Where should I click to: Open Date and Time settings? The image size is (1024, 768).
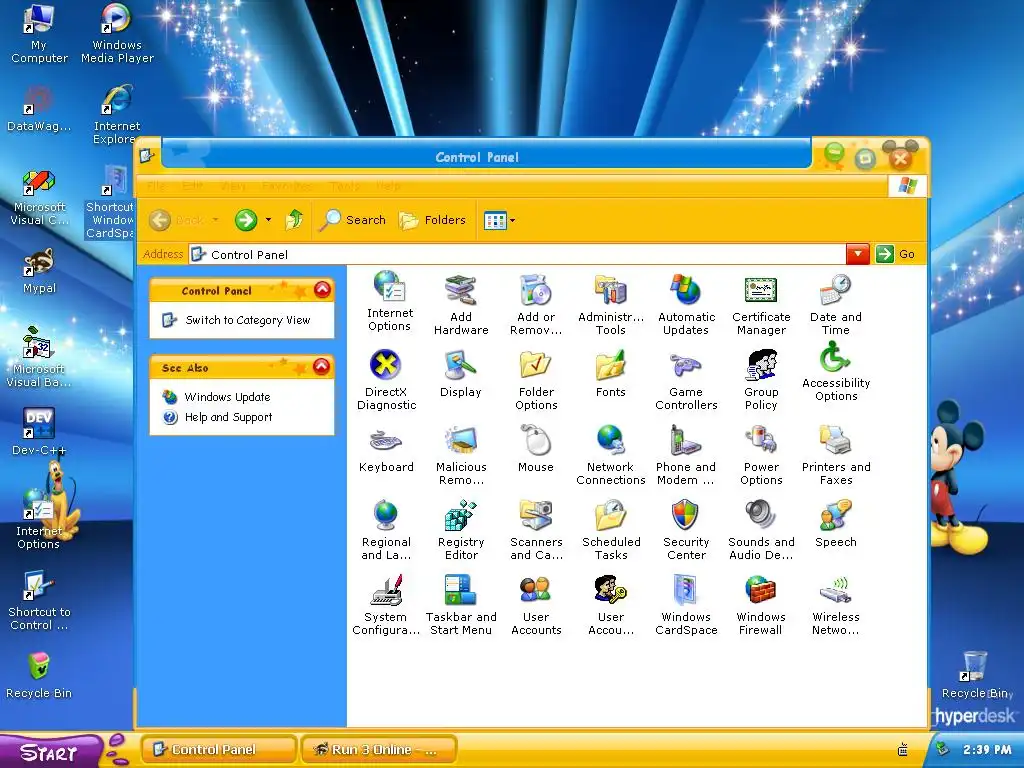836,305
